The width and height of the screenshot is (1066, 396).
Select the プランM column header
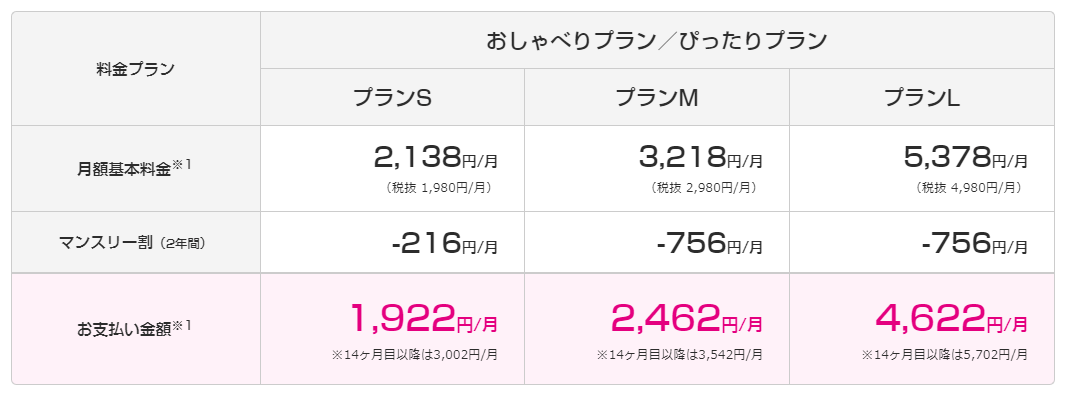657,98
